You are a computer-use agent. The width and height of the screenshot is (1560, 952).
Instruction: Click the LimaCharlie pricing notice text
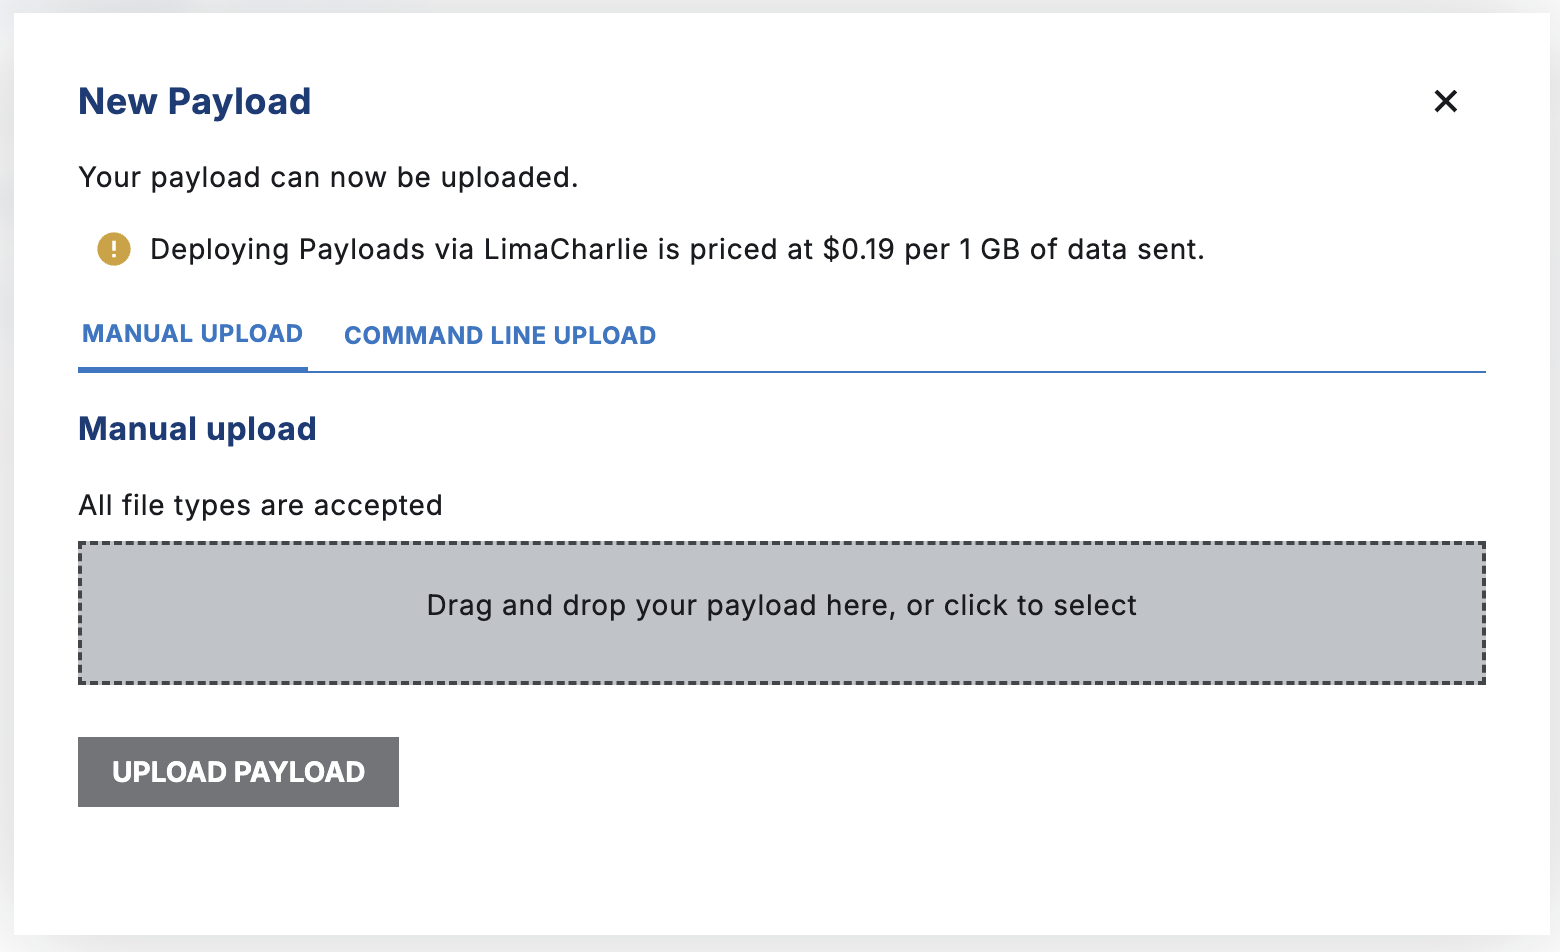tap(676, 249)
